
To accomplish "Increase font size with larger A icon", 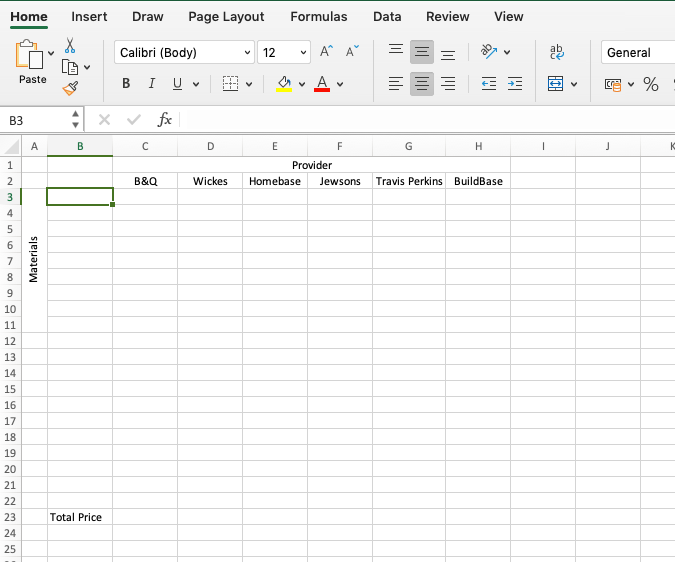I will pos(326,52).
